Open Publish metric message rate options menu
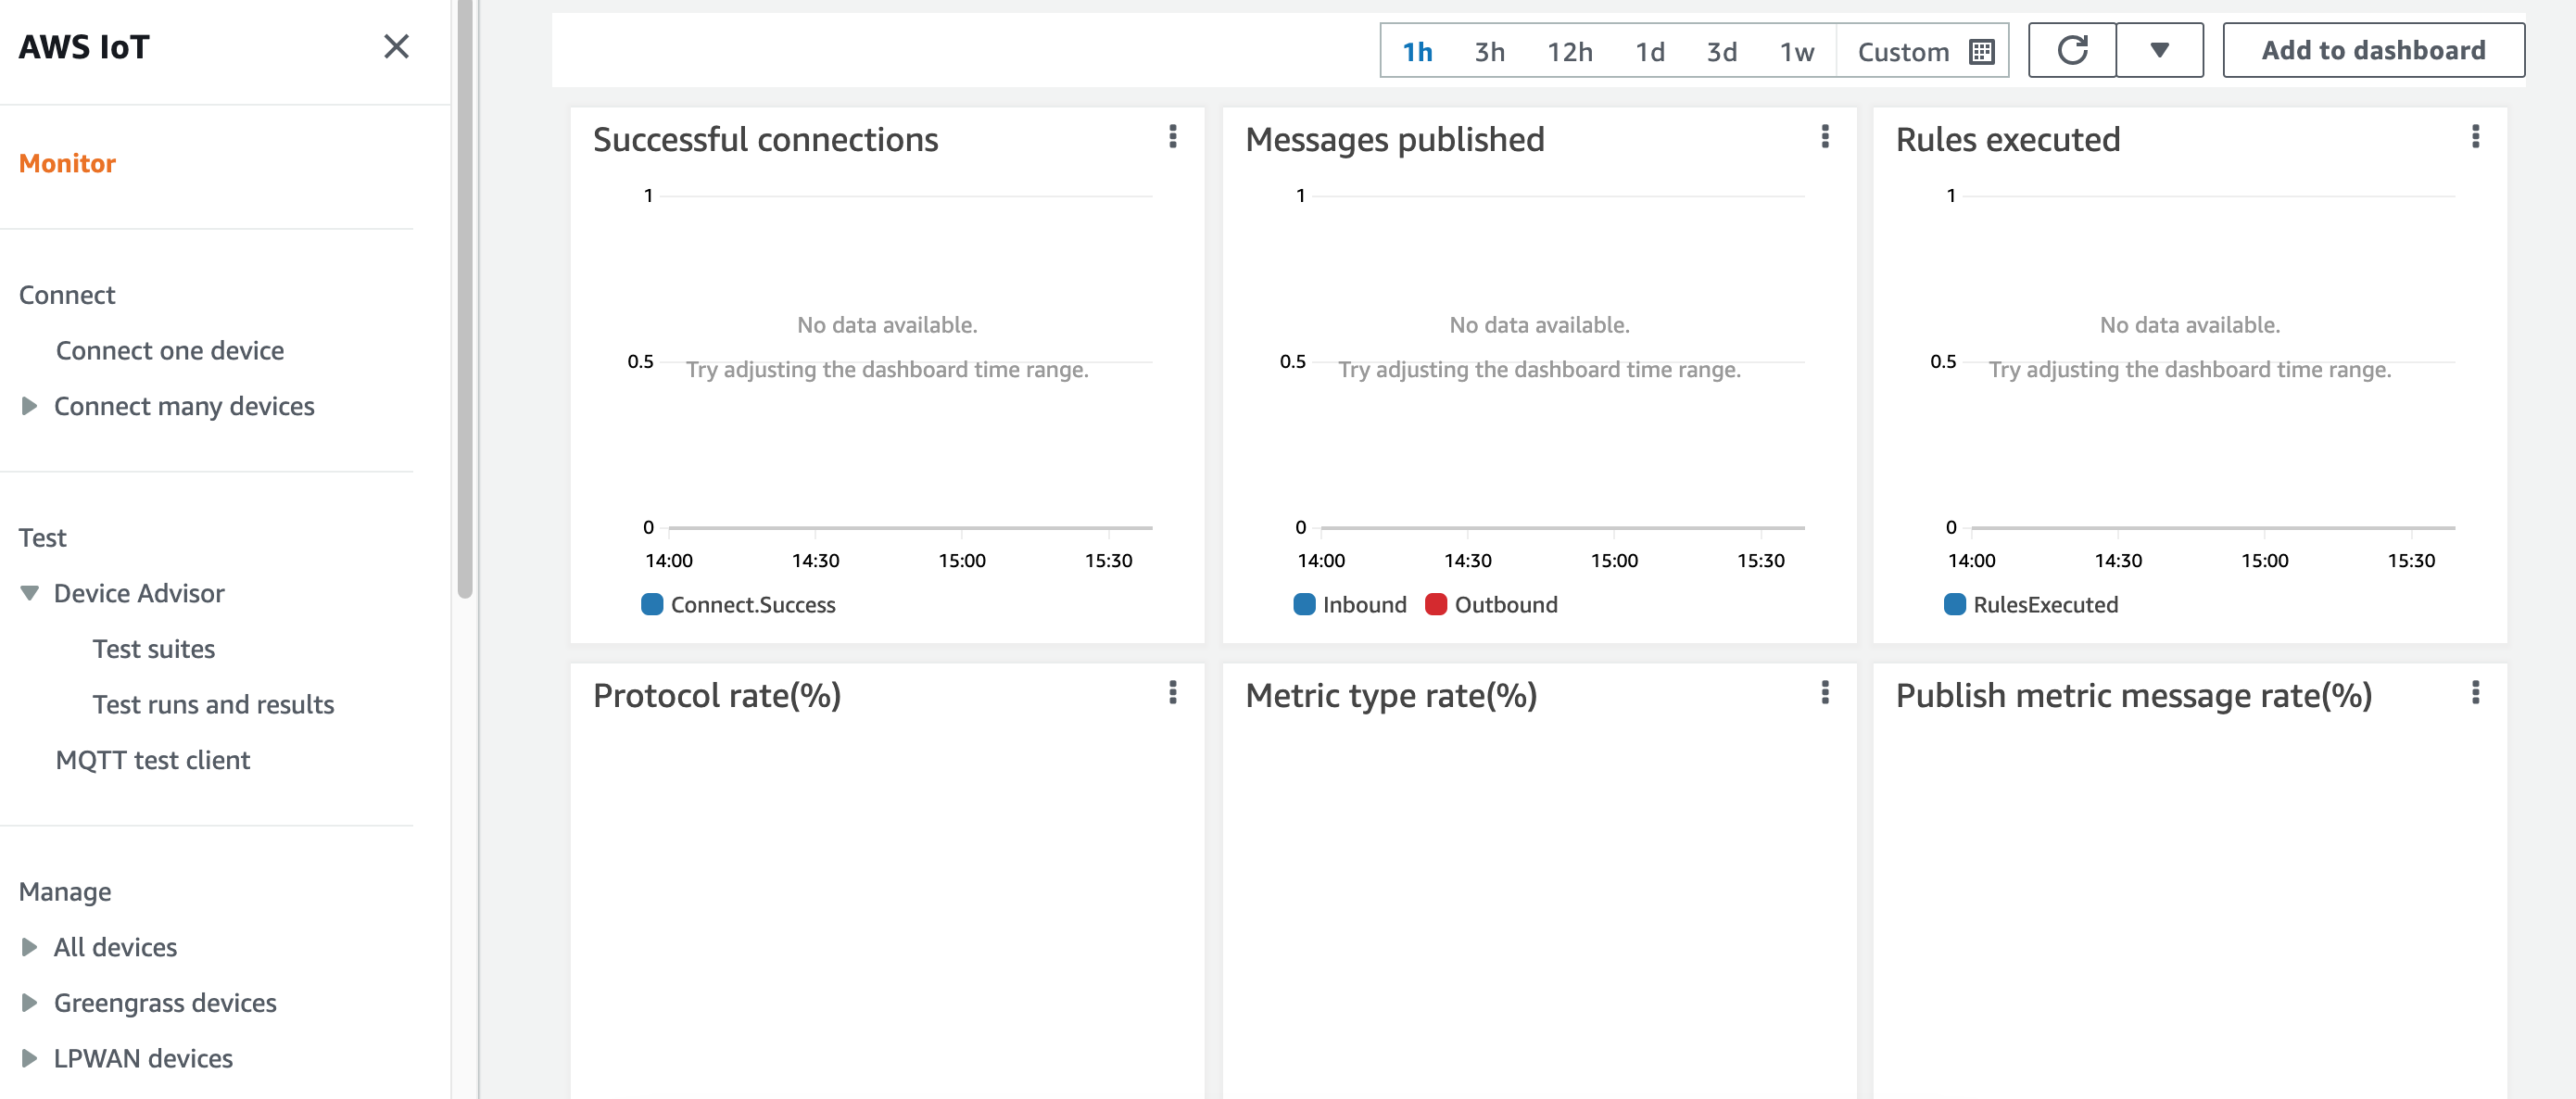 coord(2475,693)
